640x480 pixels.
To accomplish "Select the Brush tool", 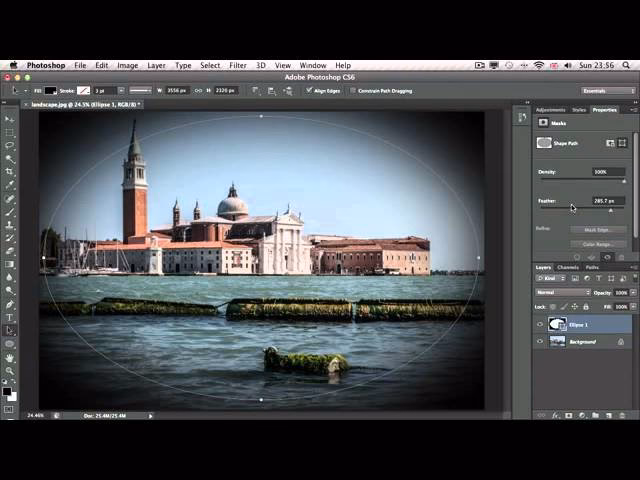I will 9,212.
